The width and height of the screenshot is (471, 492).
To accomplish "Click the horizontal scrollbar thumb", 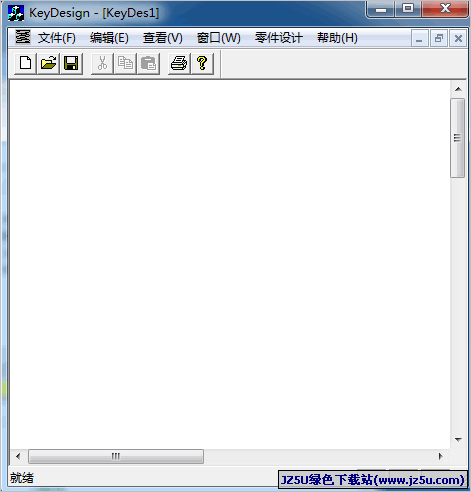I will coord(116,456).
